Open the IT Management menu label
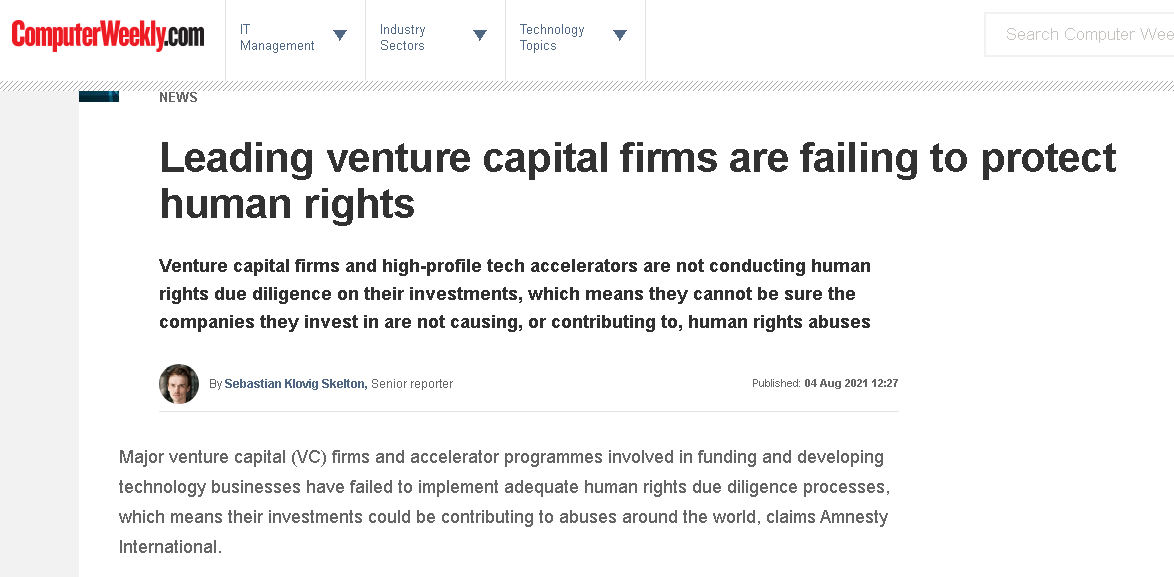Viewport: 1174px width, 577px height. pyautogui.click(x=277, y=37)
